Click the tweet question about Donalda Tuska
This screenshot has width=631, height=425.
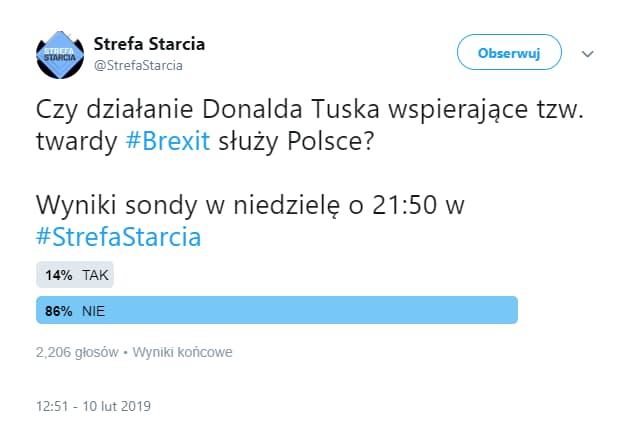(x=310, y=125)
